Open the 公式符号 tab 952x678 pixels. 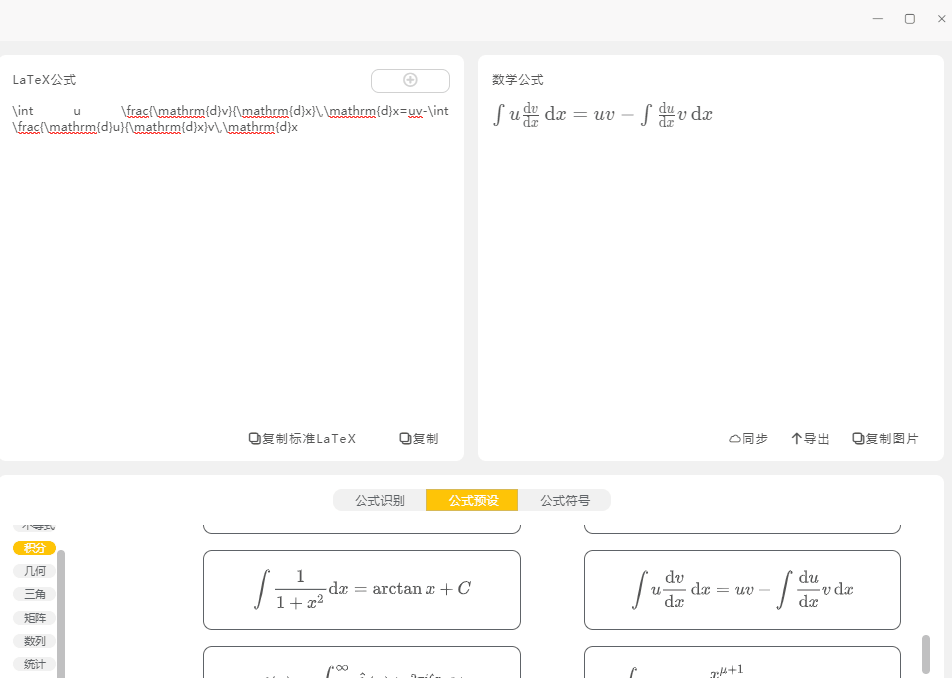click(565, 500)
